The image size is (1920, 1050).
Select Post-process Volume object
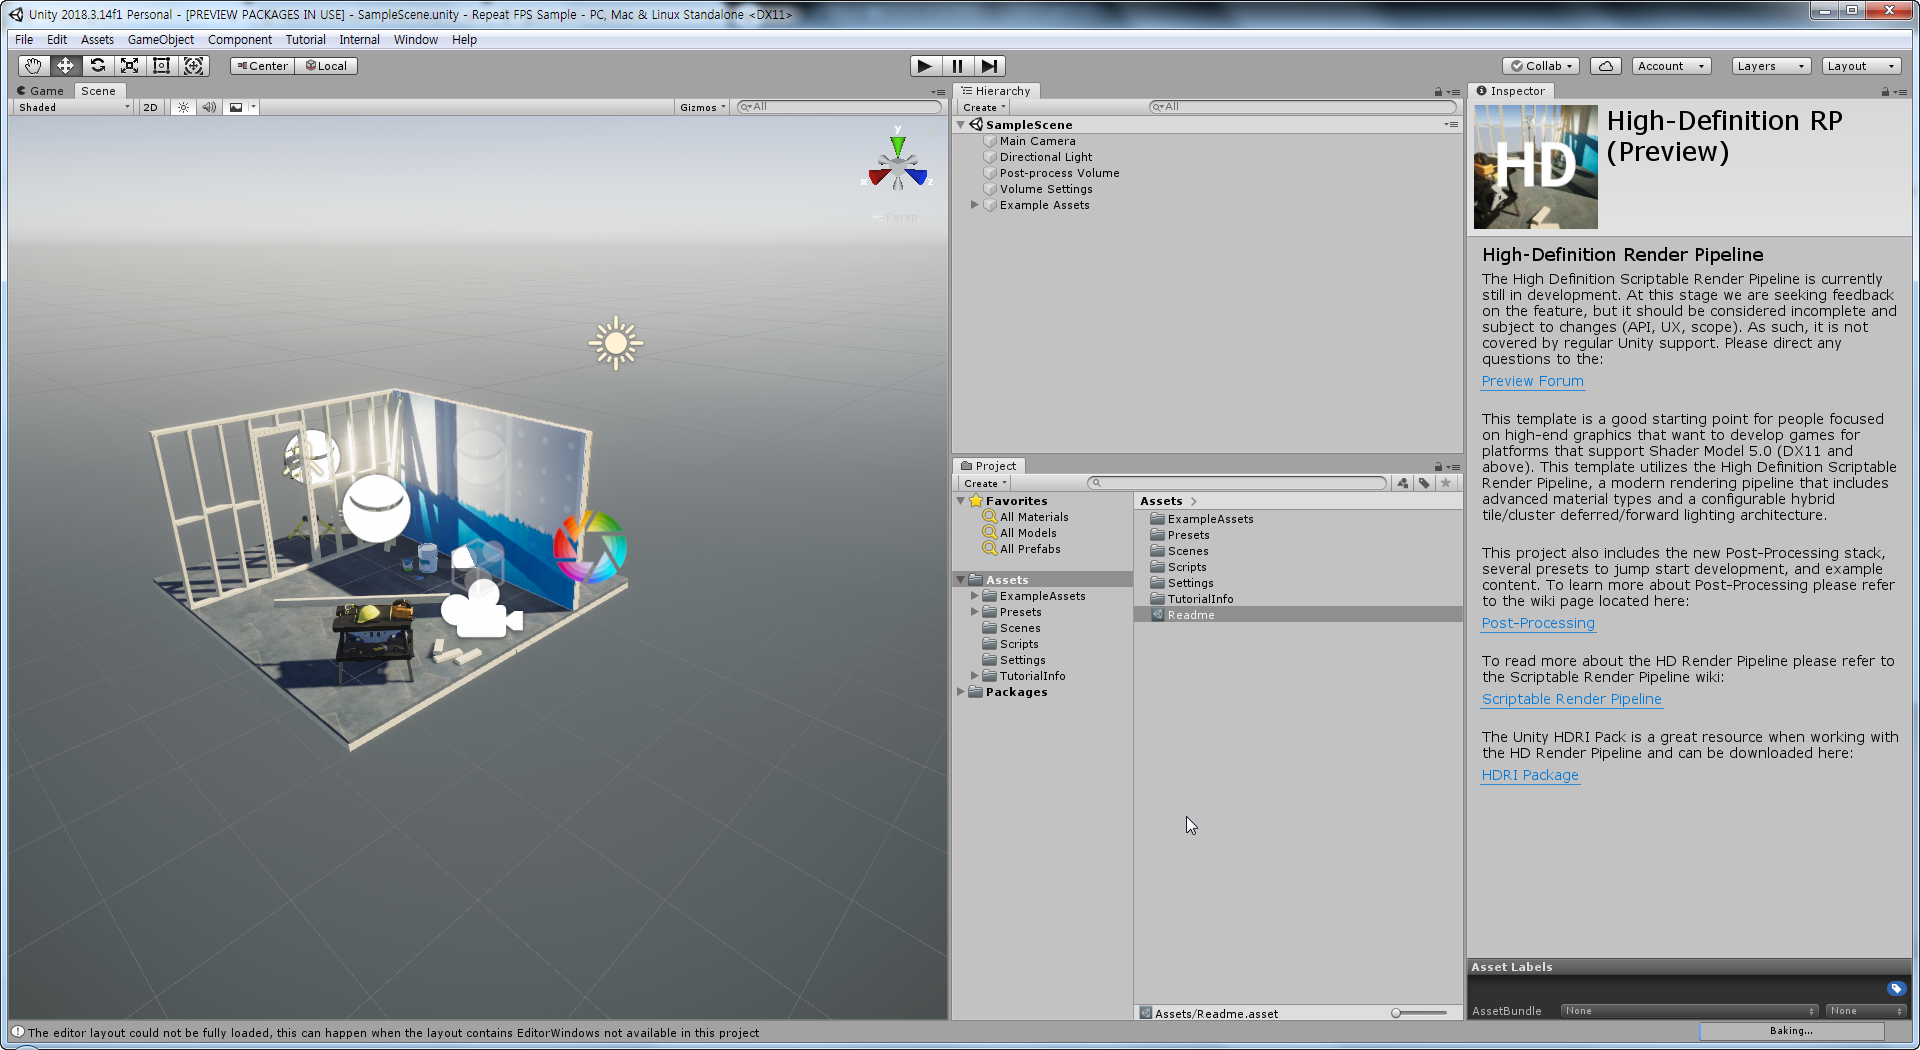tap(1059, 173)
